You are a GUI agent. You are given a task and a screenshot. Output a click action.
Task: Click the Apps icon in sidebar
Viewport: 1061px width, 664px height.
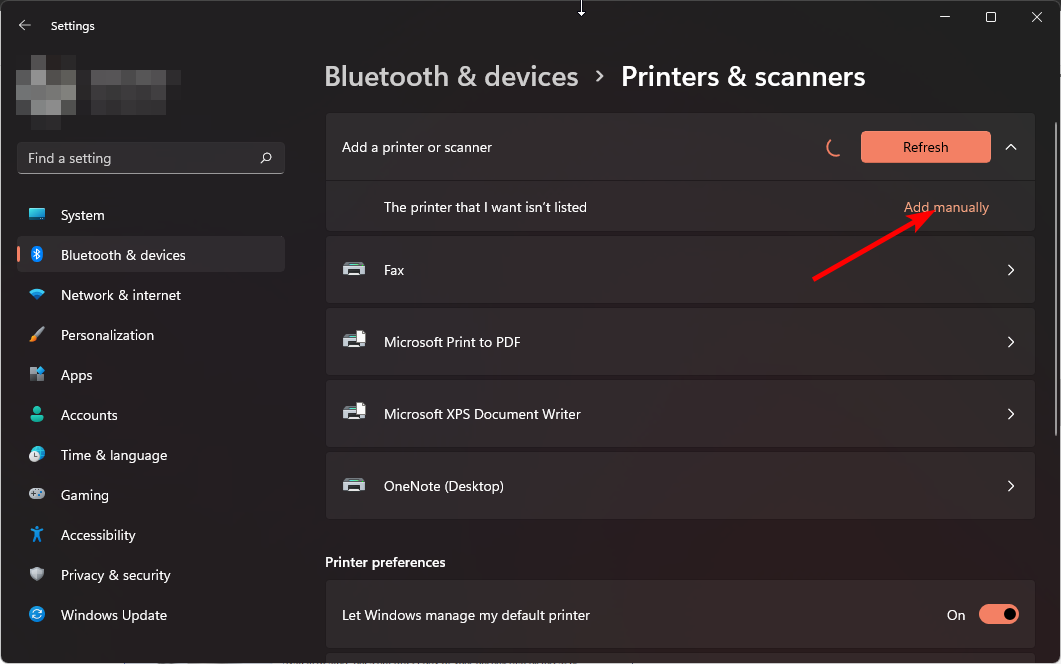[37, 375]
